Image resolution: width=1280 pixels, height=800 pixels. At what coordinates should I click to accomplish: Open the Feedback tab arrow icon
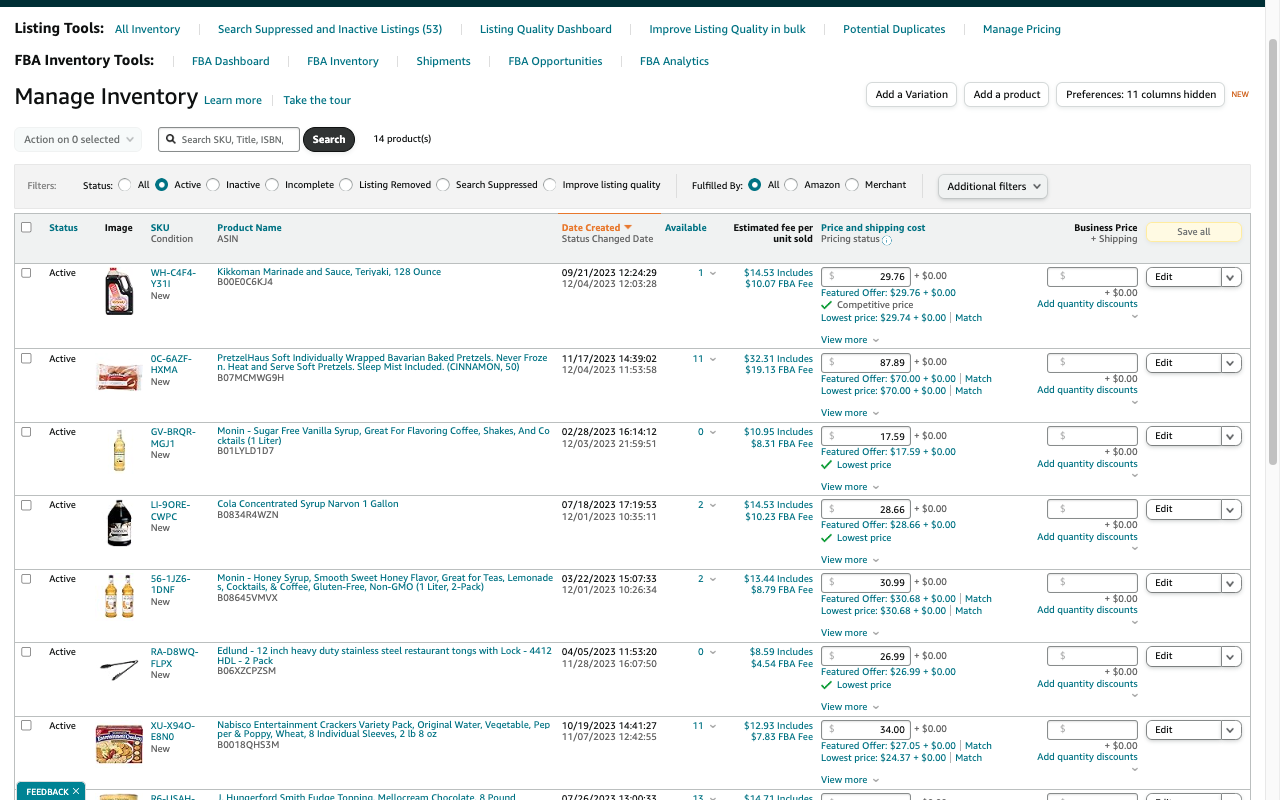coord(76,792)
